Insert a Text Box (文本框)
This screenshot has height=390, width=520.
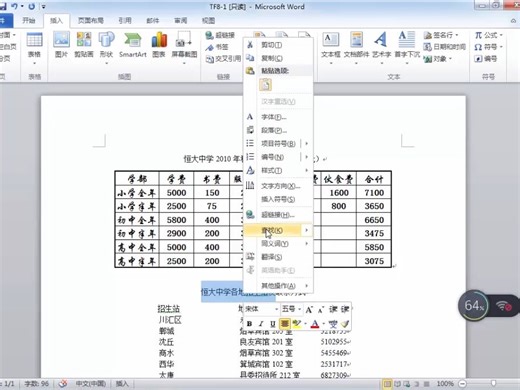(x=331, y=47)
